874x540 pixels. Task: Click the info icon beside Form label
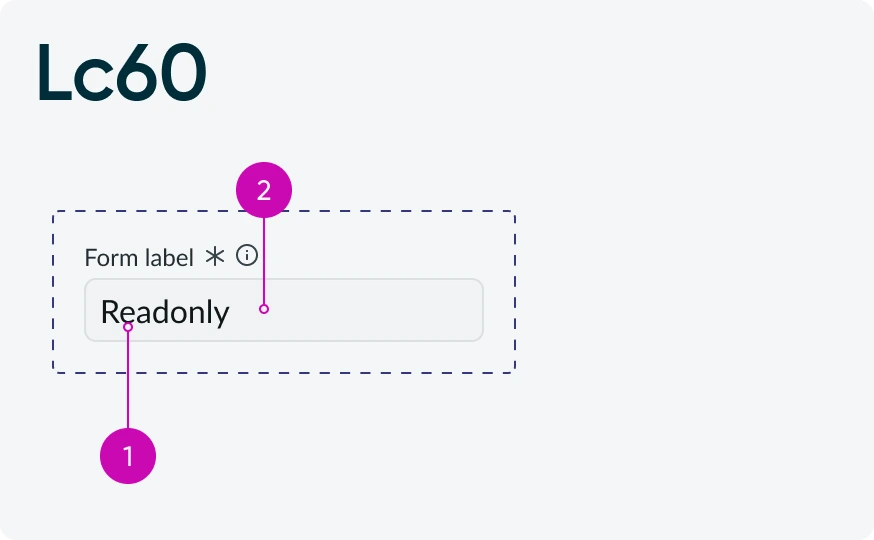[247, 256]
